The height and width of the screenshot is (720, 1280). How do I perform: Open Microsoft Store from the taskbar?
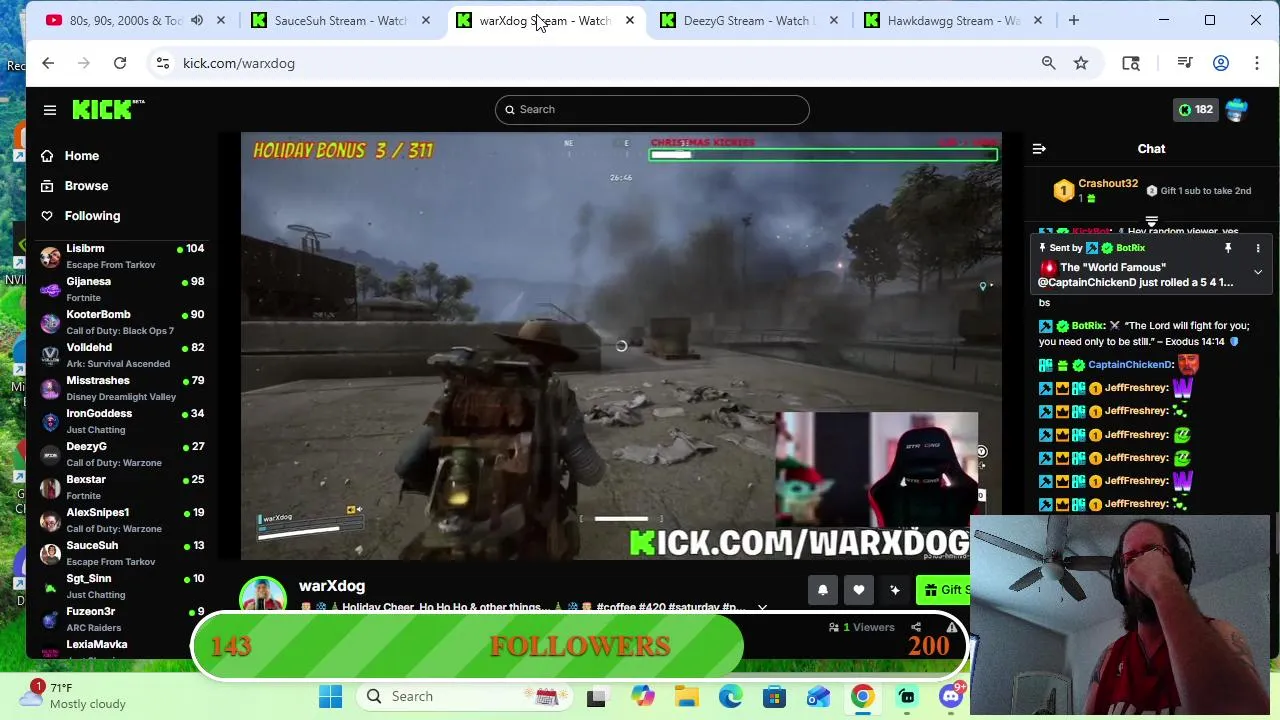pos(774,697)
